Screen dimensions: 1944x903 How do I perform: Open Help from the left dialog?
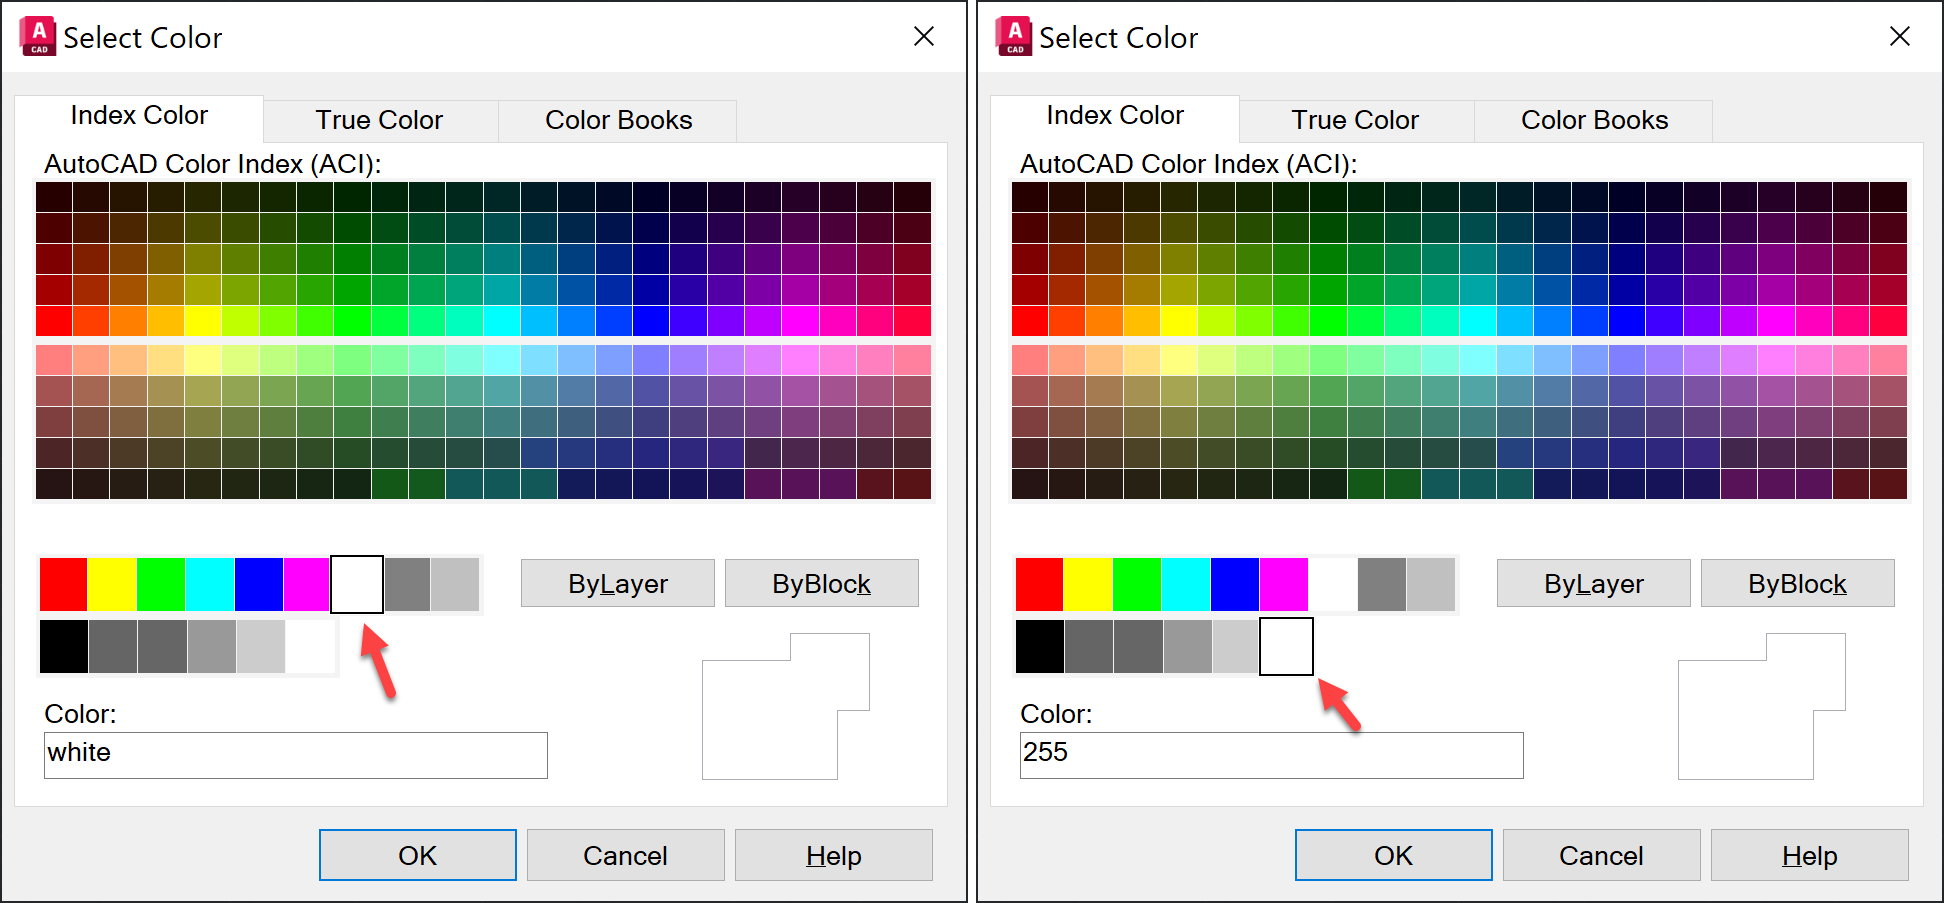833,855
